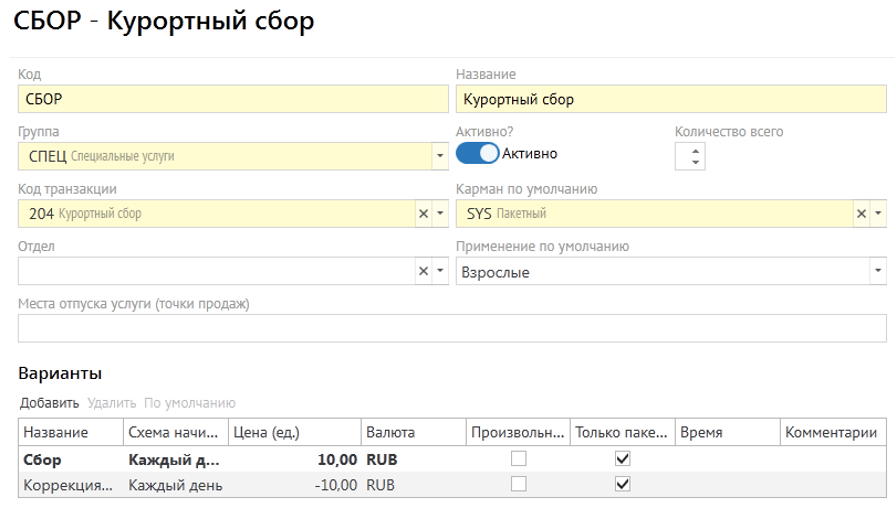Check Произвольная цена box for Сбор row

tap(518, 459)
